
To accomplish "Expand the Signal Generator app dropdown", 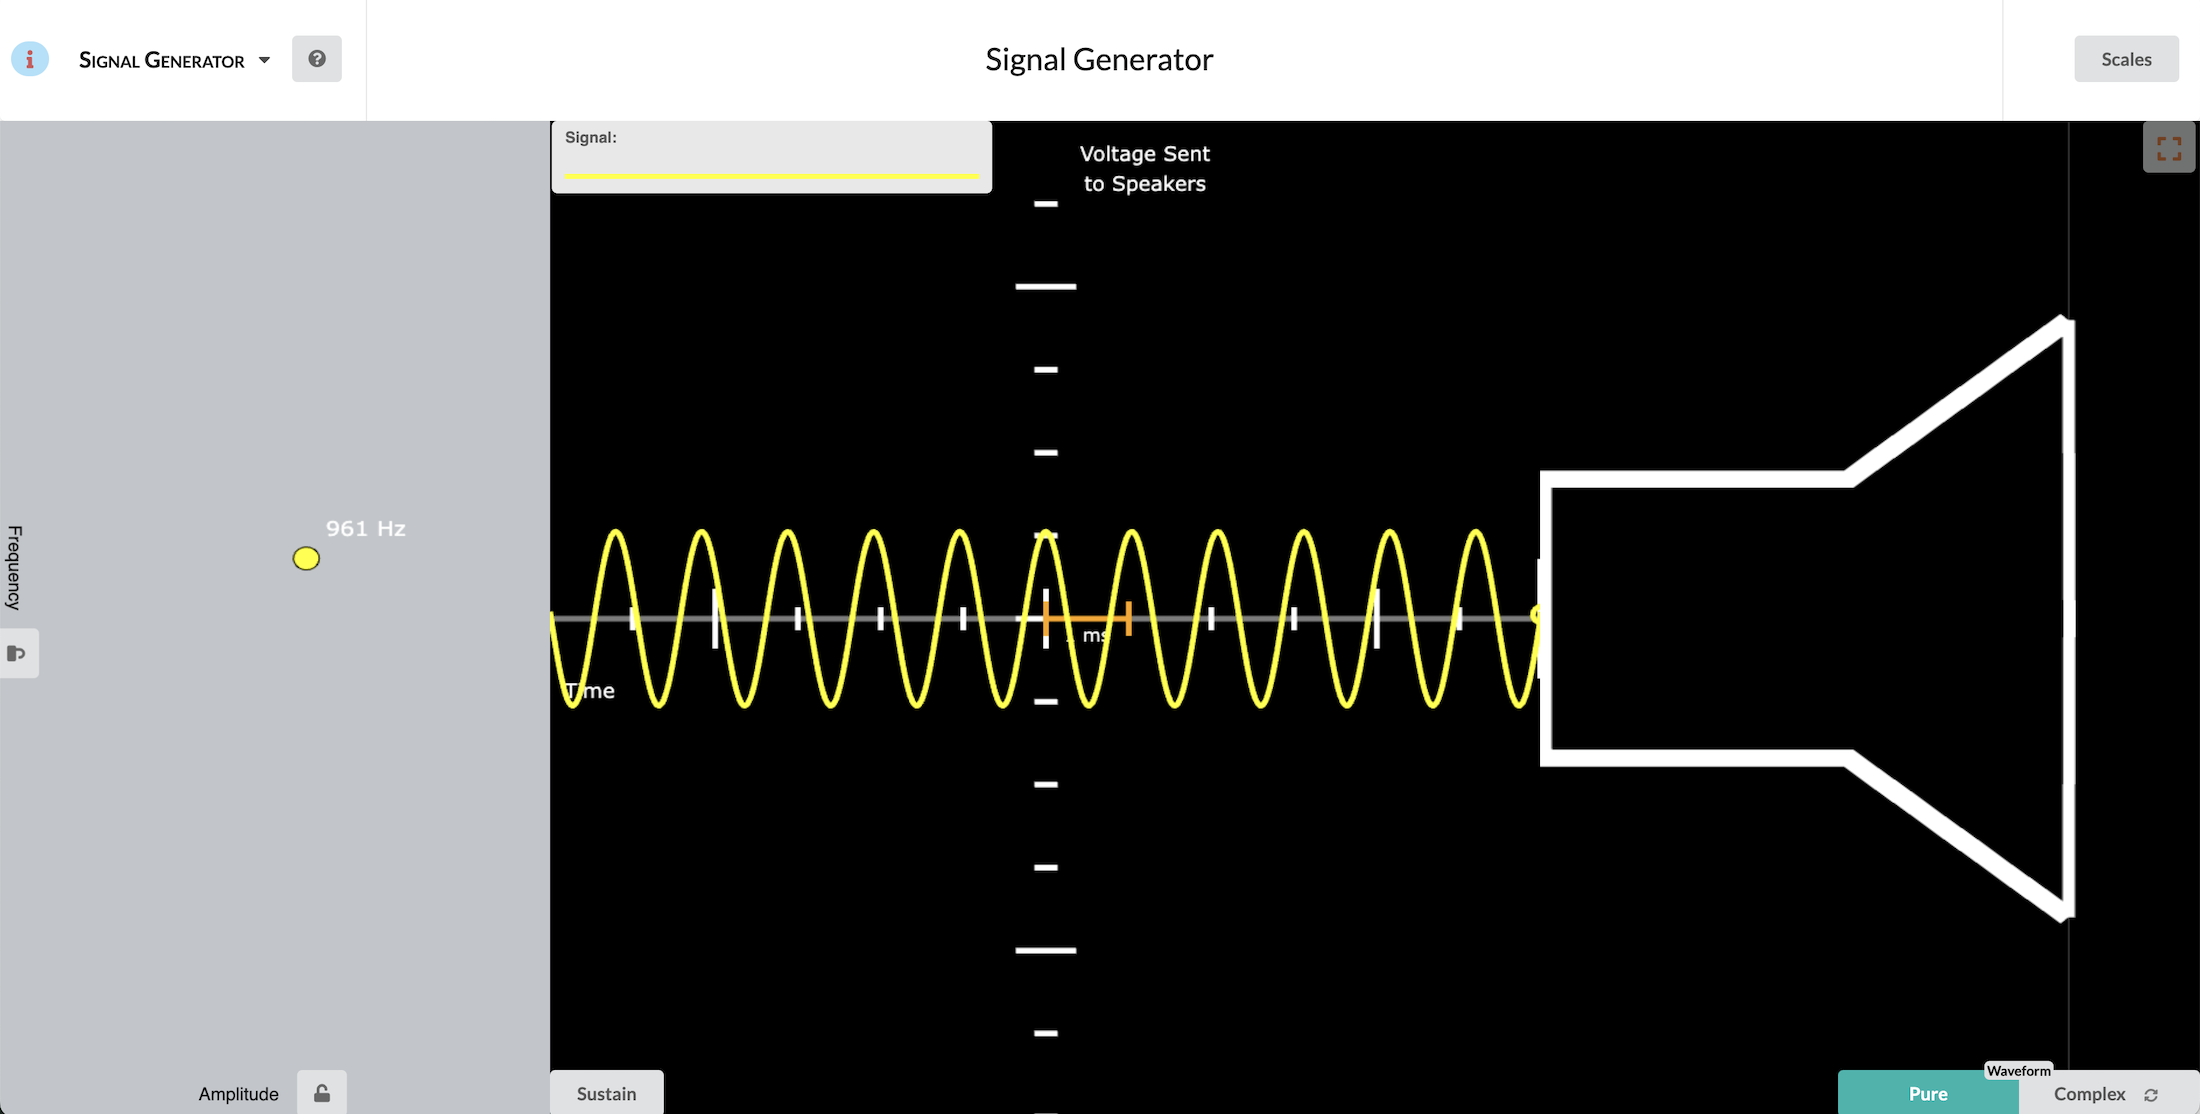I will [264, 58].
